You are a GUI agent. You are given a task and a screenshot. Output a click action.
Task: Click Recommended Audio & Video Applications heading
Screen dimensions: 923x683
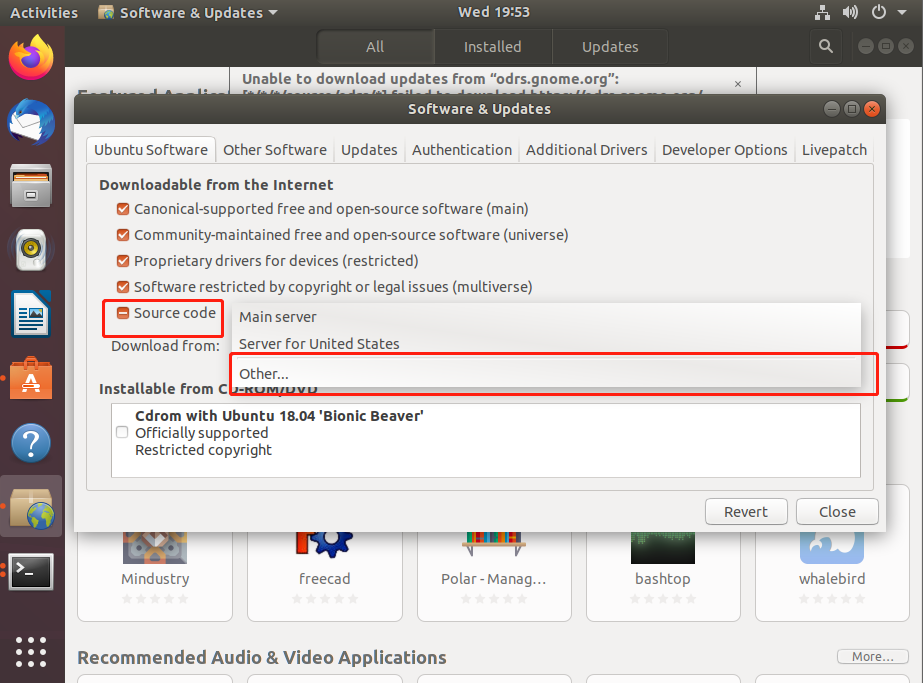[262, 657]
